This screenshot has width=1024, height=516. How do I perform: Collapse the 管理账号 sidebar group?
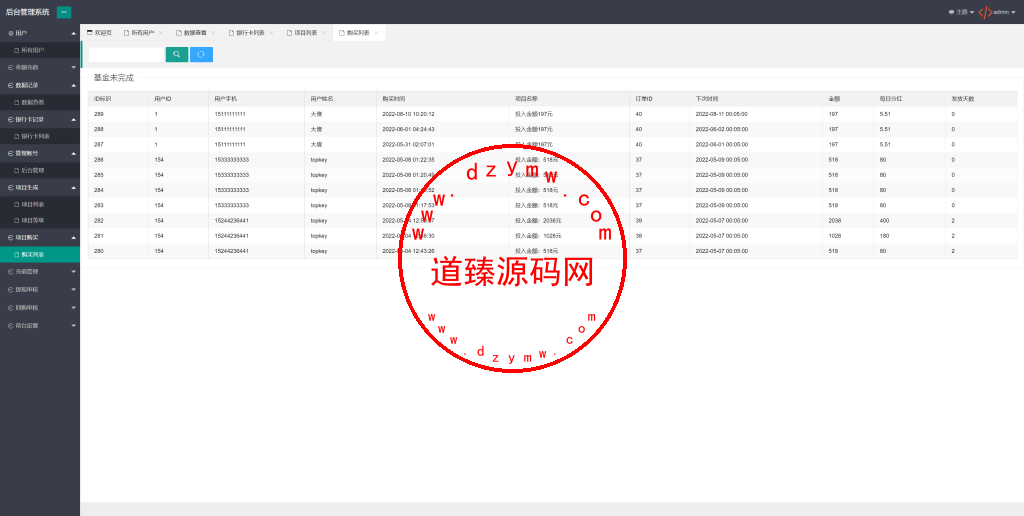[x=40, y=153]
